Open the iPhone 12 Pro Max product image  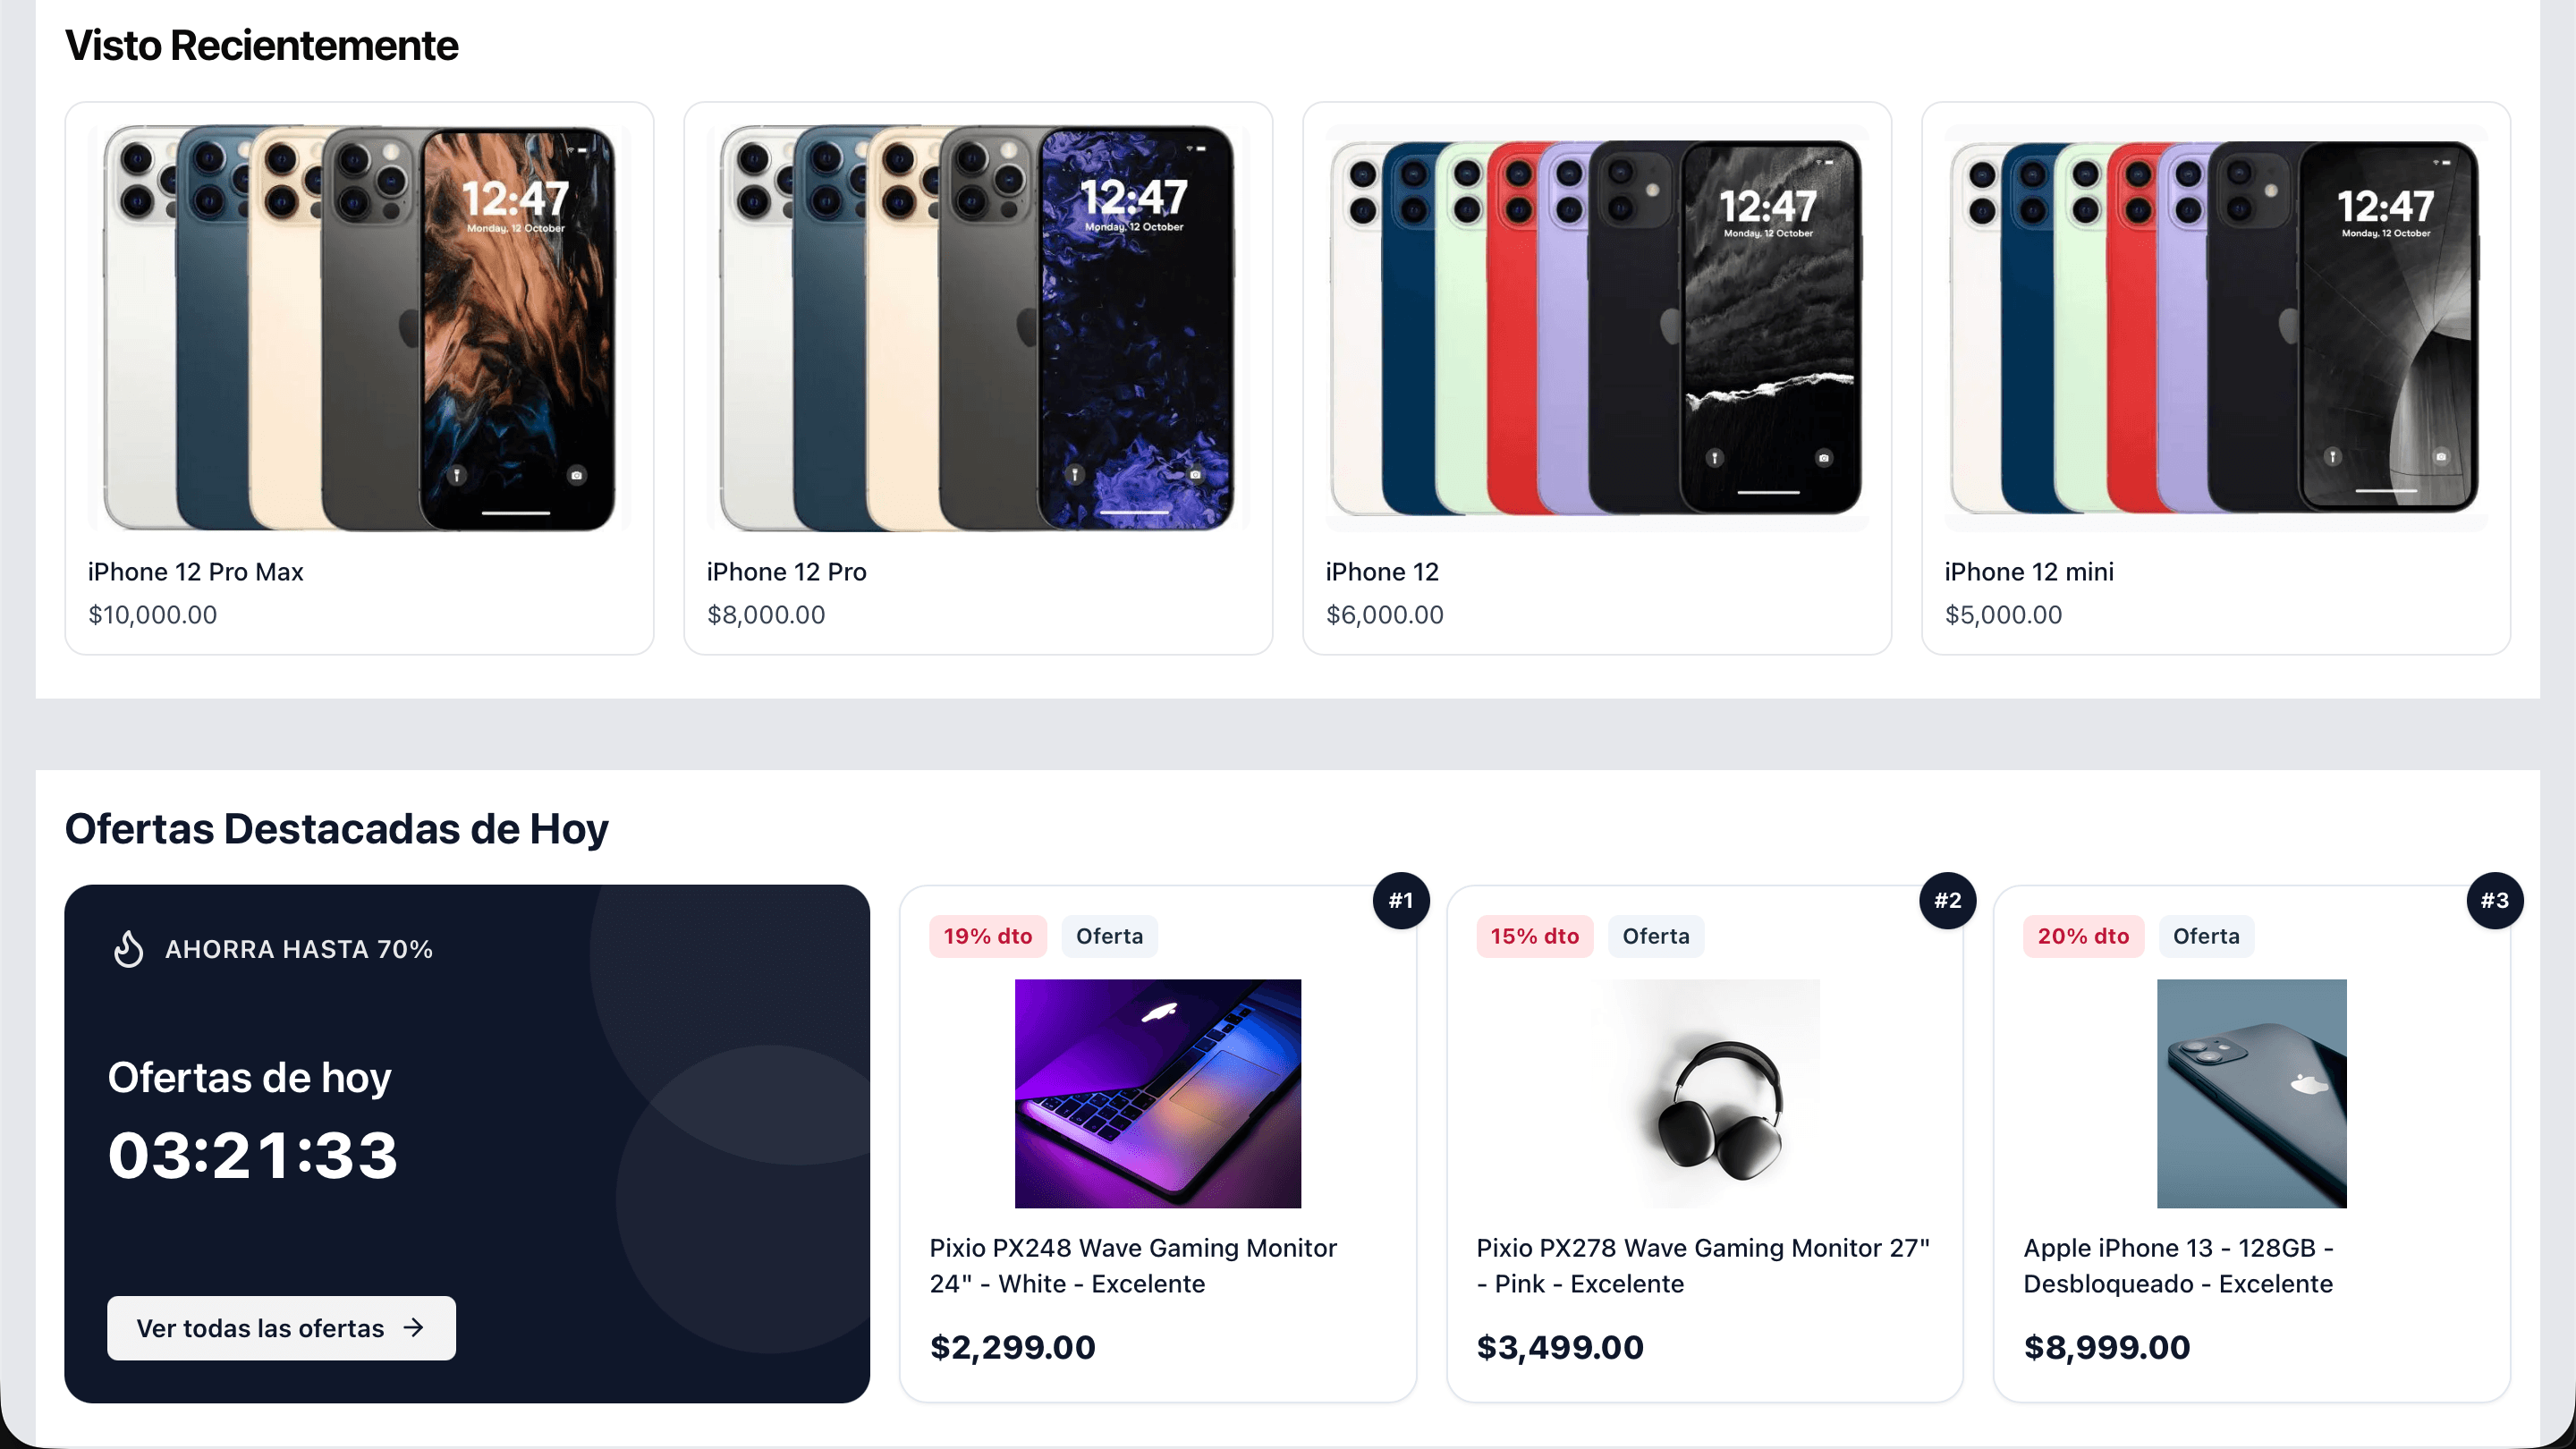pos(359,328)
